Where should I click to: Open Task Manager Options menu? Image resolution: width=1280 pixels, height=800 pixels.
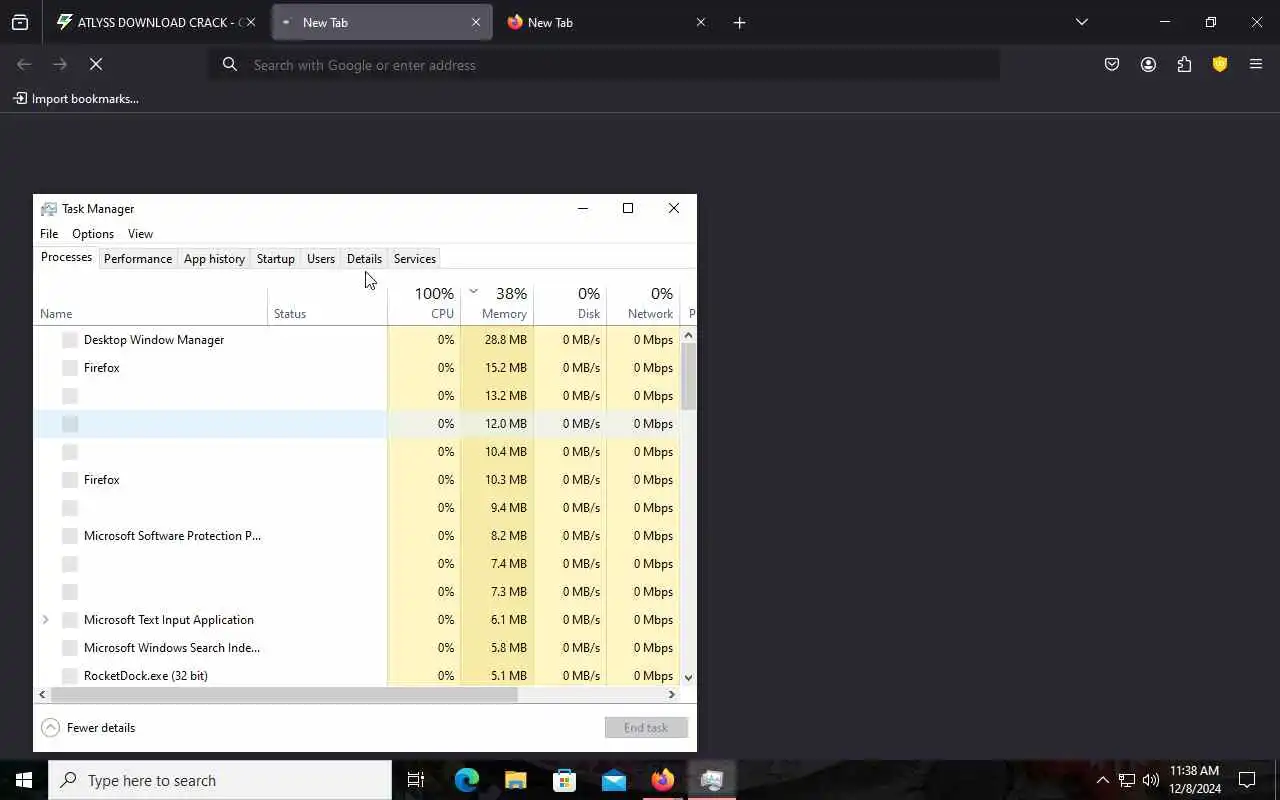click(x=93, y=234)
